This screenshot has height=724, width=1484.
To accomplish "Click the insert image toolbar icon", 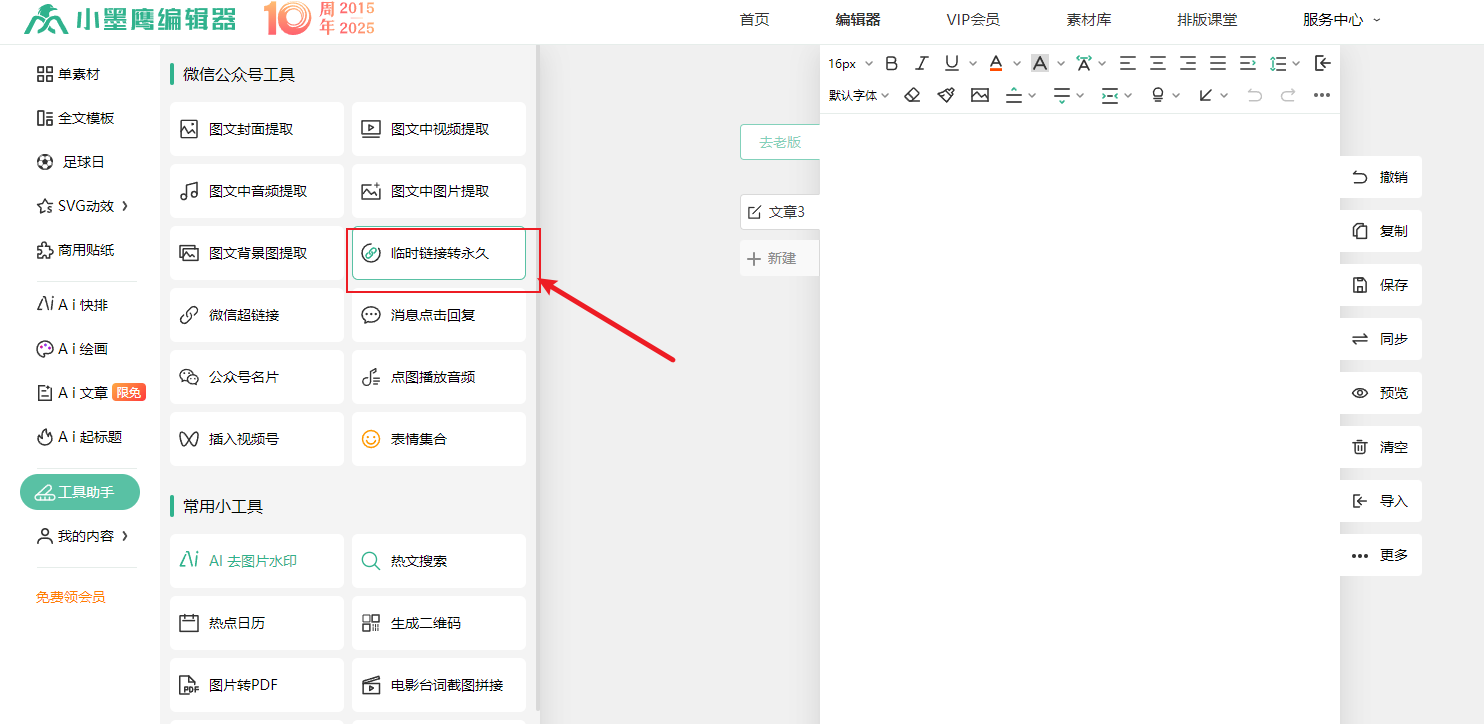I will pos(980,95).
